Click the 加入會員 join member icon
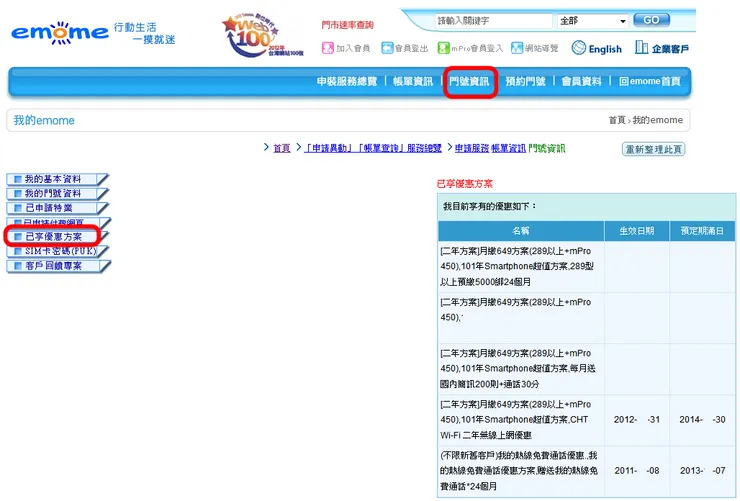Image resolution: width=740 pixels, height=501 pixels. click(328, 48)
